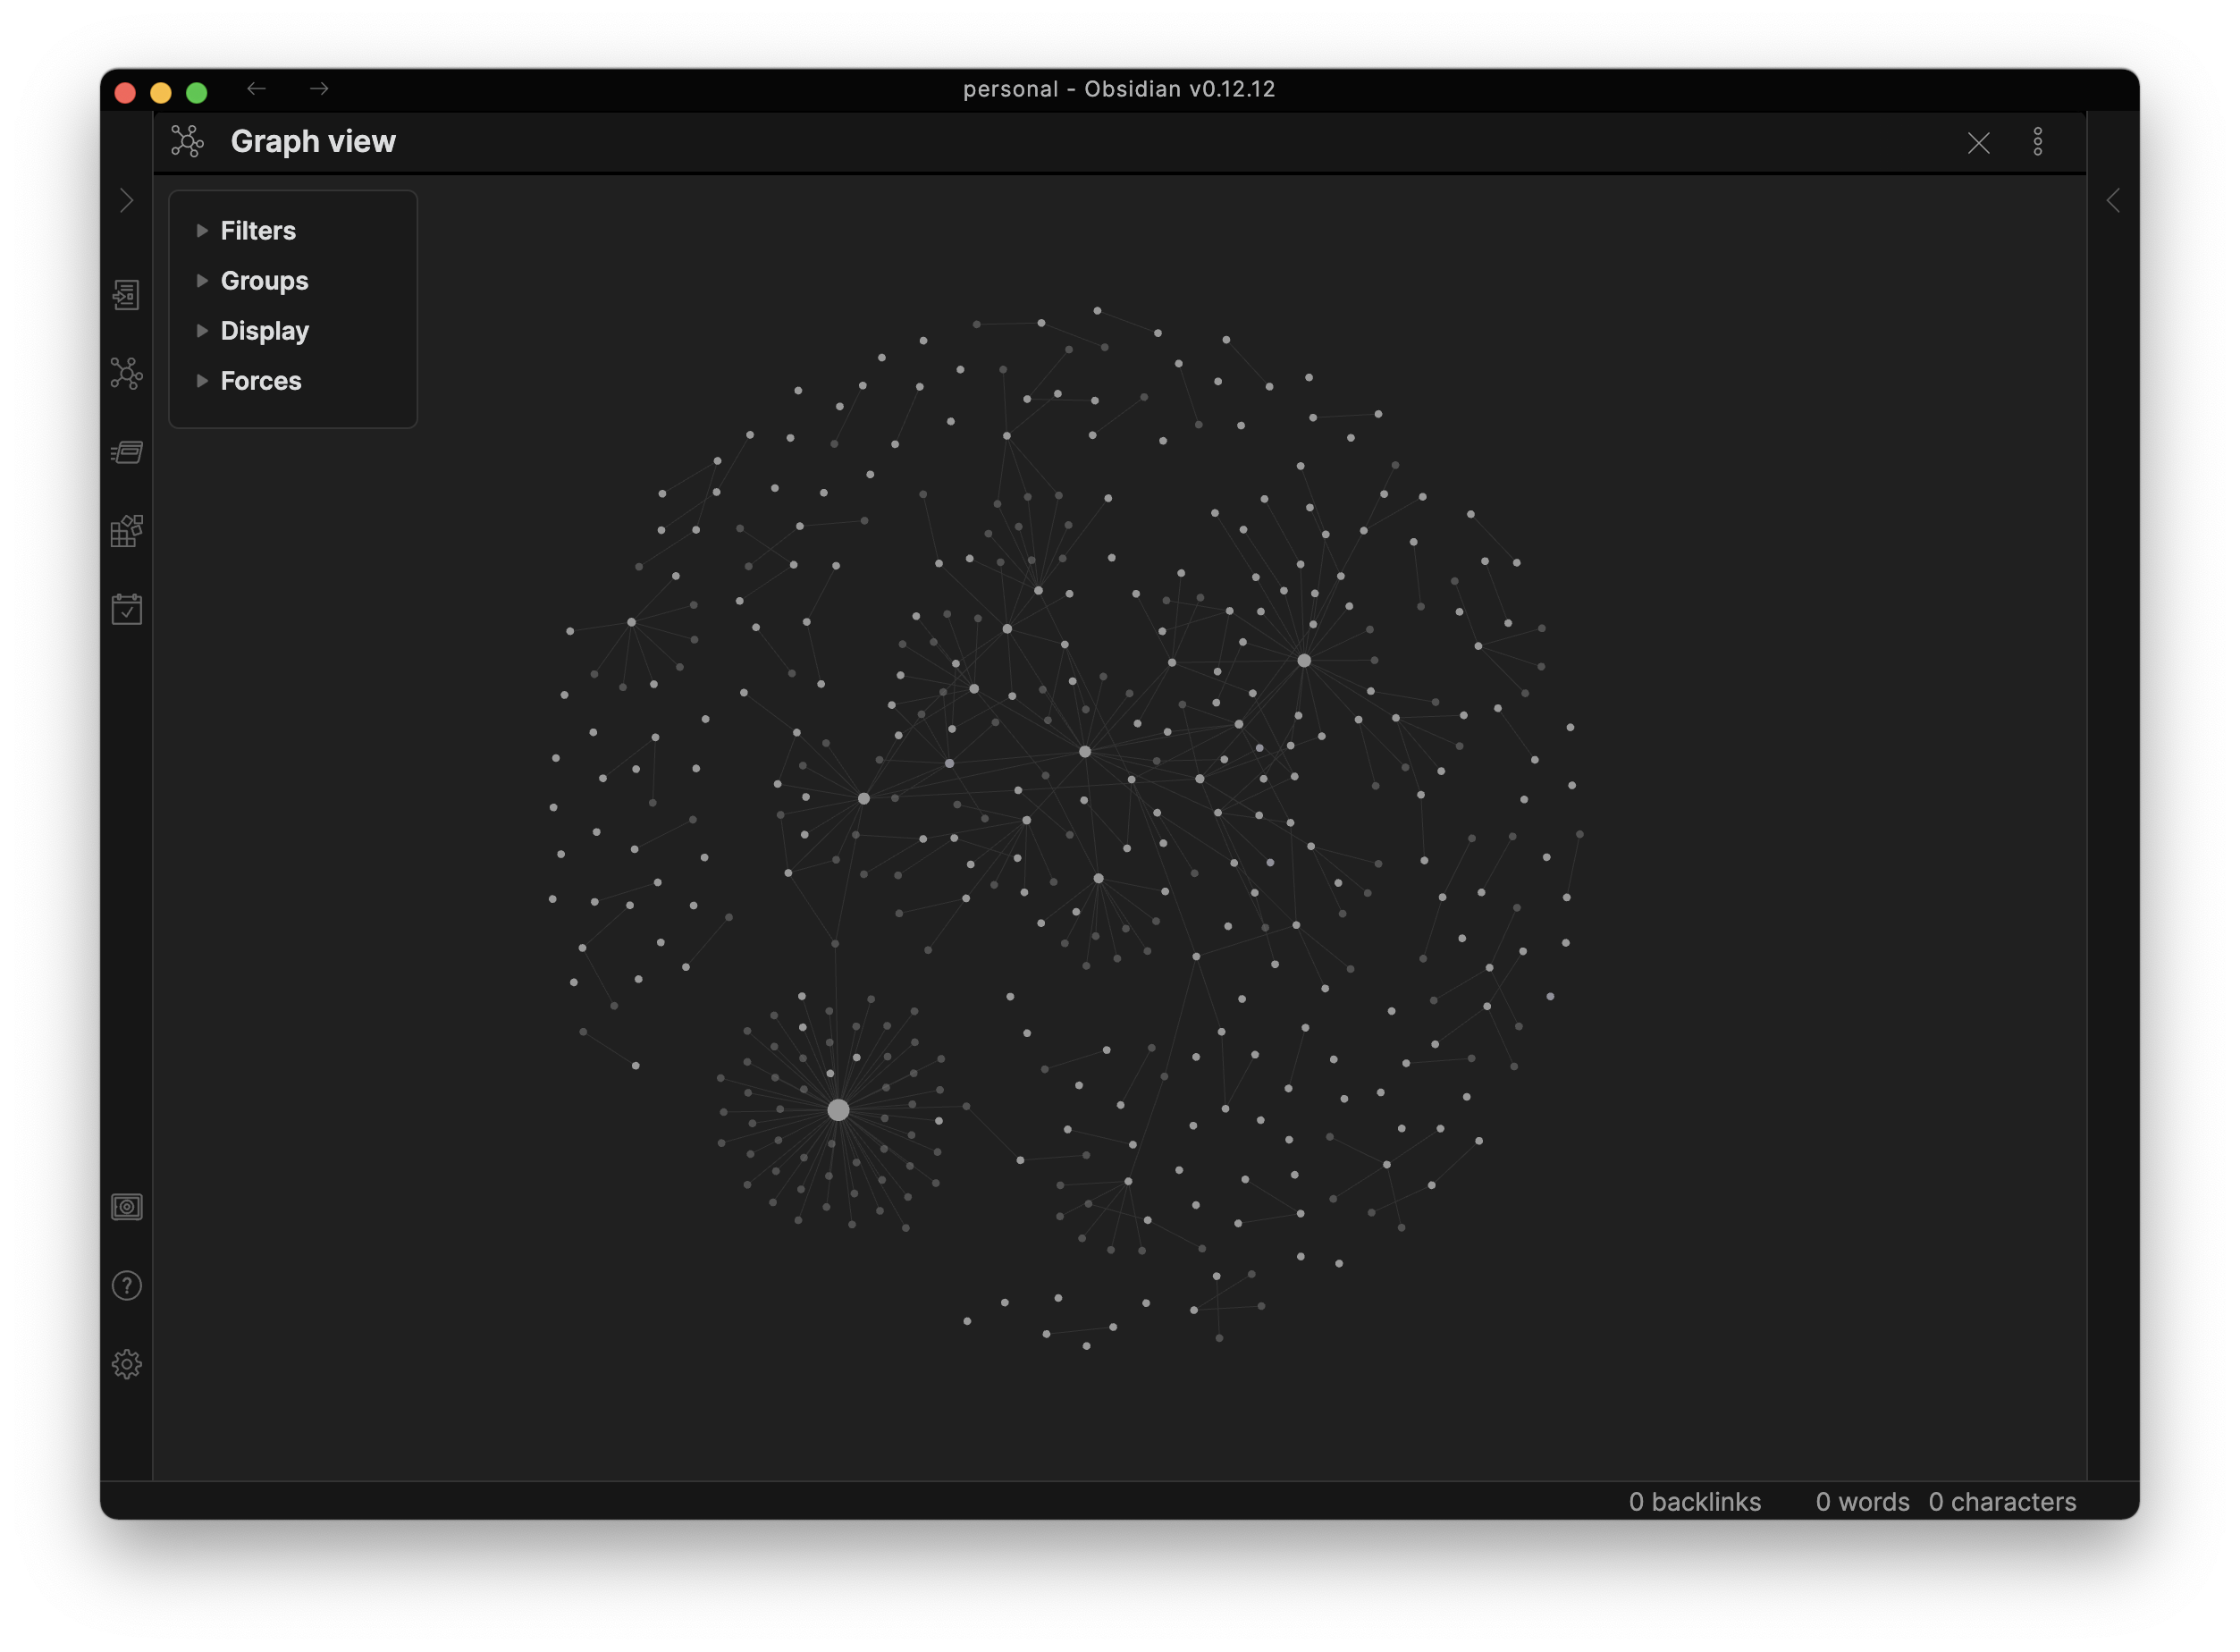2240x1652 pixels.
Task: Click the table blocks plugin icon
Action: 126,531
